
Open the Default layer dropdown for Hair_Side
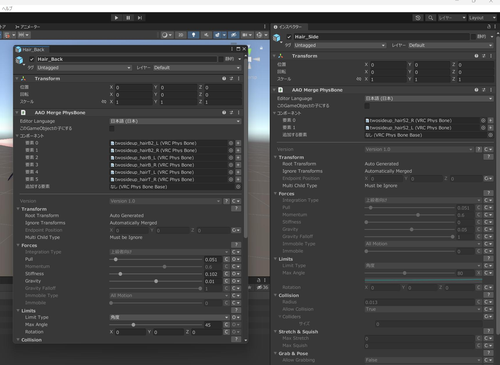pos(451,45)
